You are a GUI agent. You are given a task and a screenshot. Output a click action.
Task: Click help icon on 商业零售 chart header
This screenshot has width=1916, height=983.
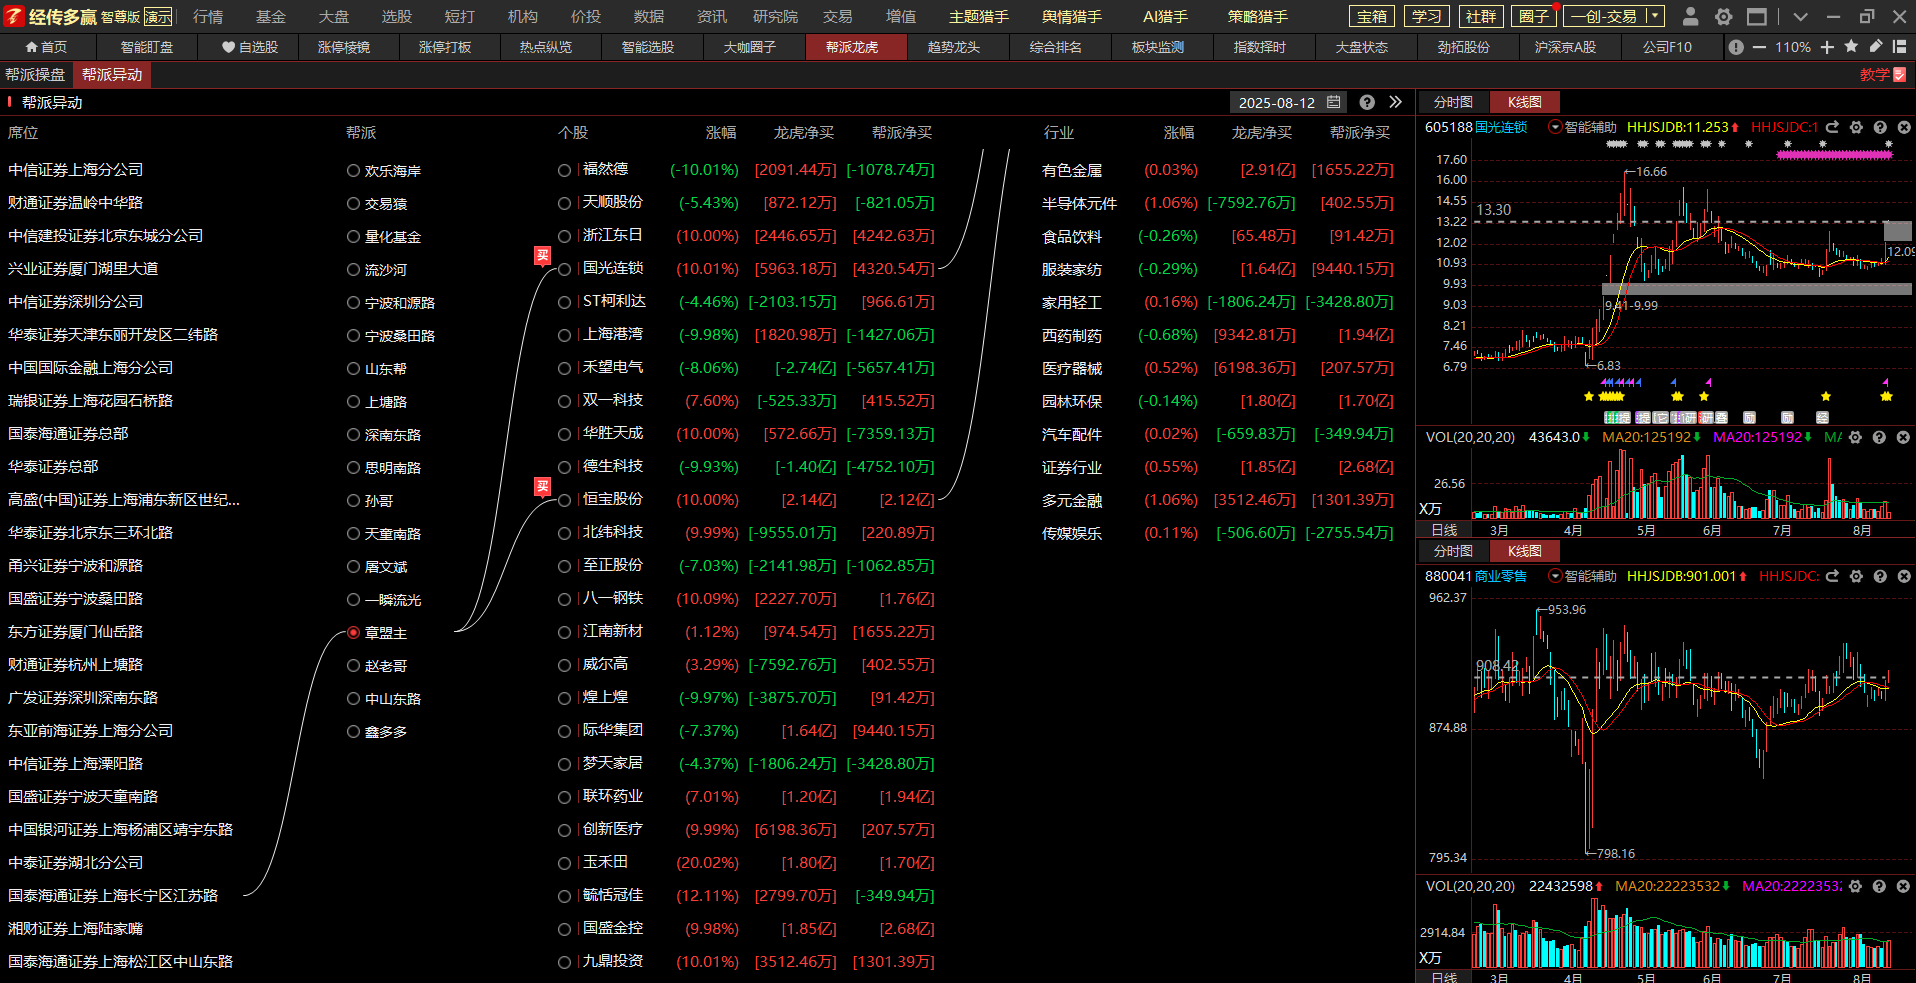(x=1880, y=576)
